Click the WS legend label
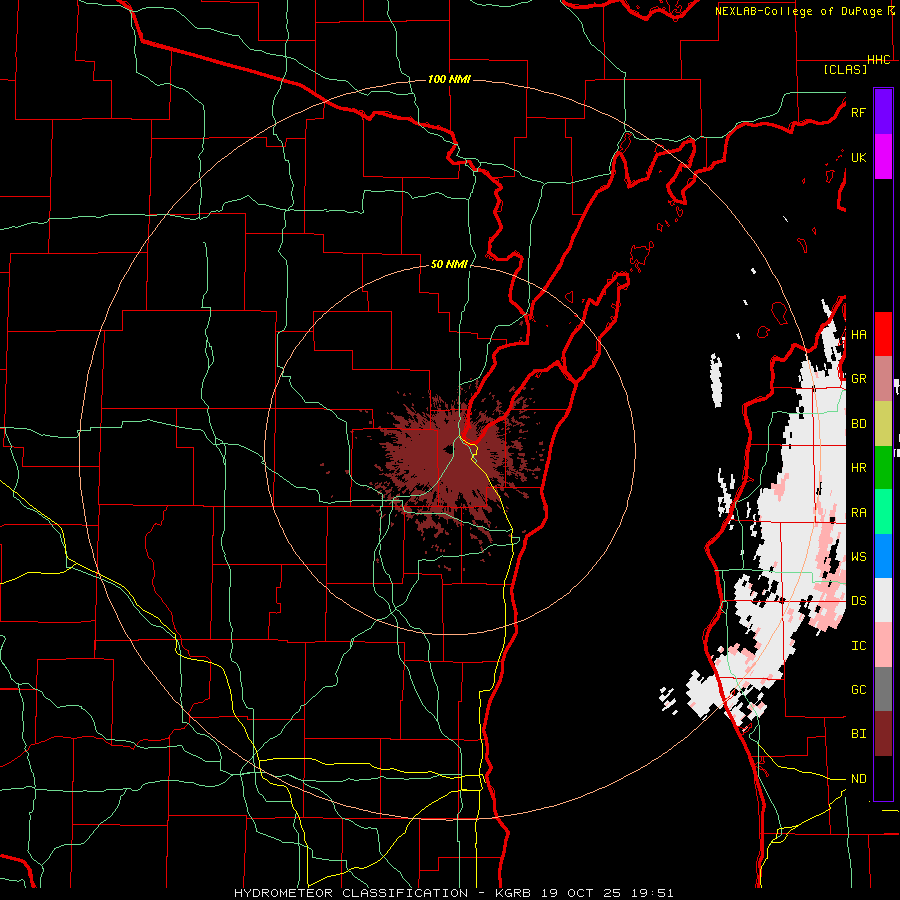This screenshot has width=900, height=900. 858,557
